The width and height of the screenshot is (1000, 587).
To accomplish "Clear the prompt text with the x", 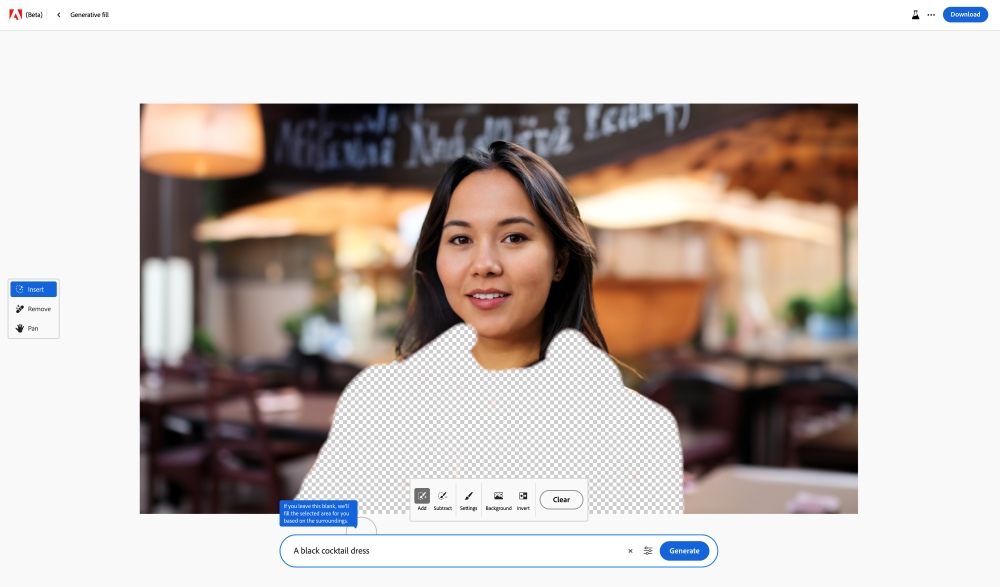I will [x=630, y=550].
